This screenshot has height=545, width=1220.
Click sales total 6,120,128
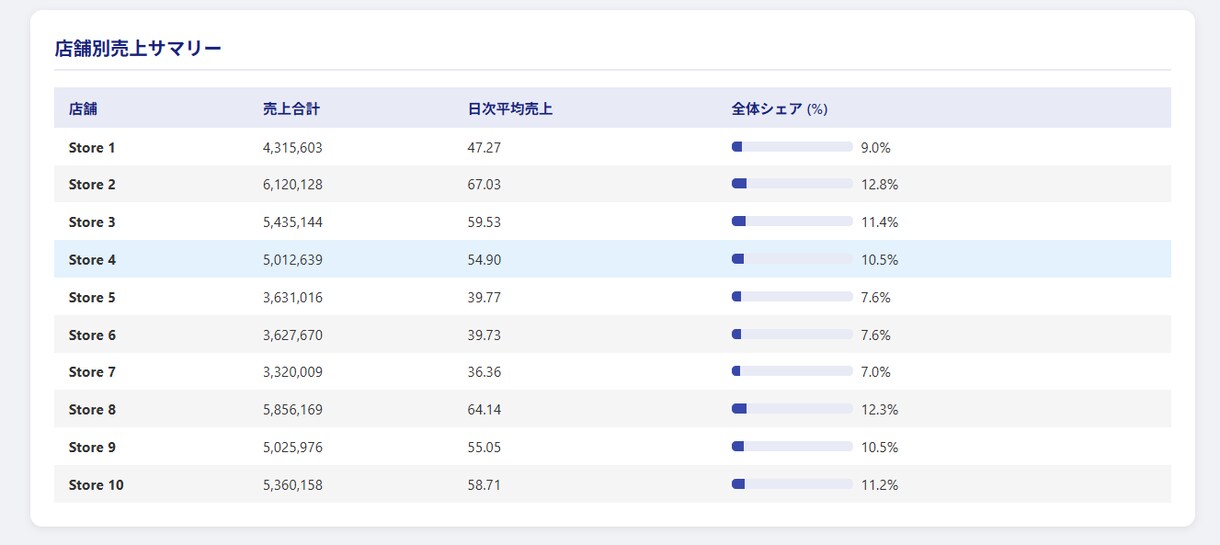293,184
